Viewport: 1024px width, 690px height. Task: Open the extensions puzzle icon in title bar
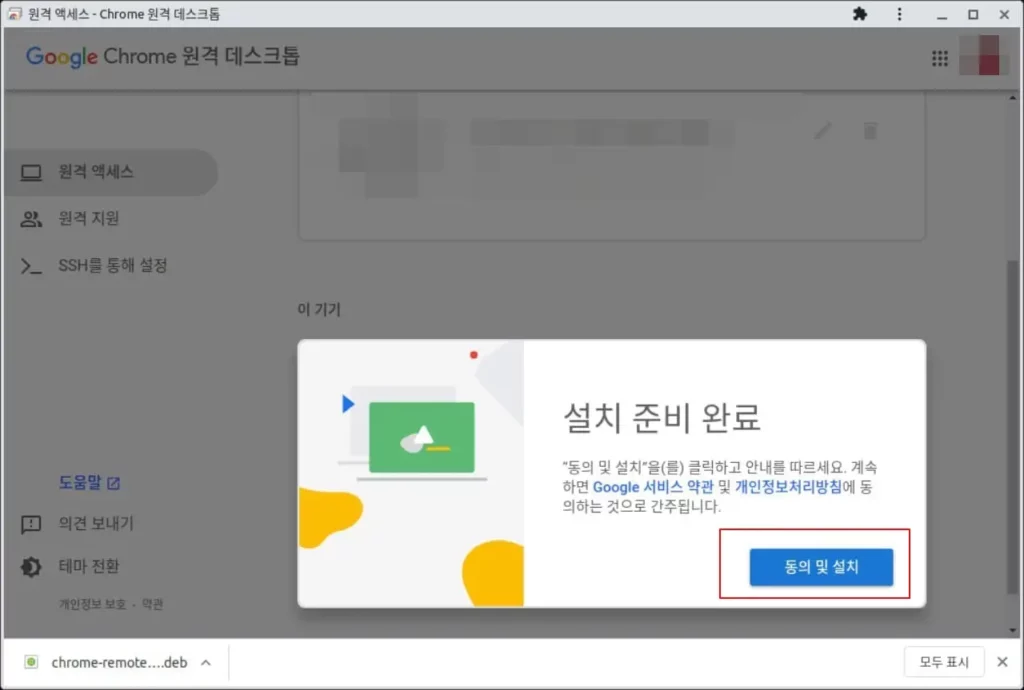(860, 14)
